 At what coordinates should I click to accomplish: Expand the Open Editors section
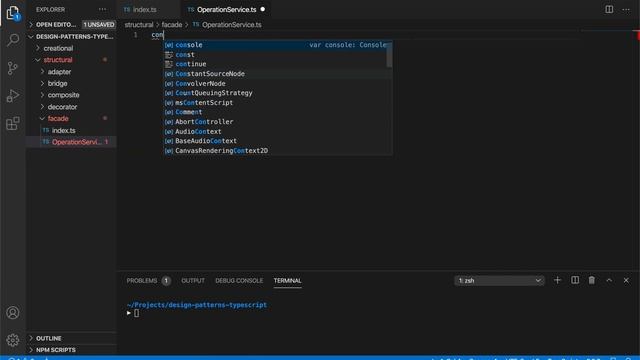click(x=72, y=24)
